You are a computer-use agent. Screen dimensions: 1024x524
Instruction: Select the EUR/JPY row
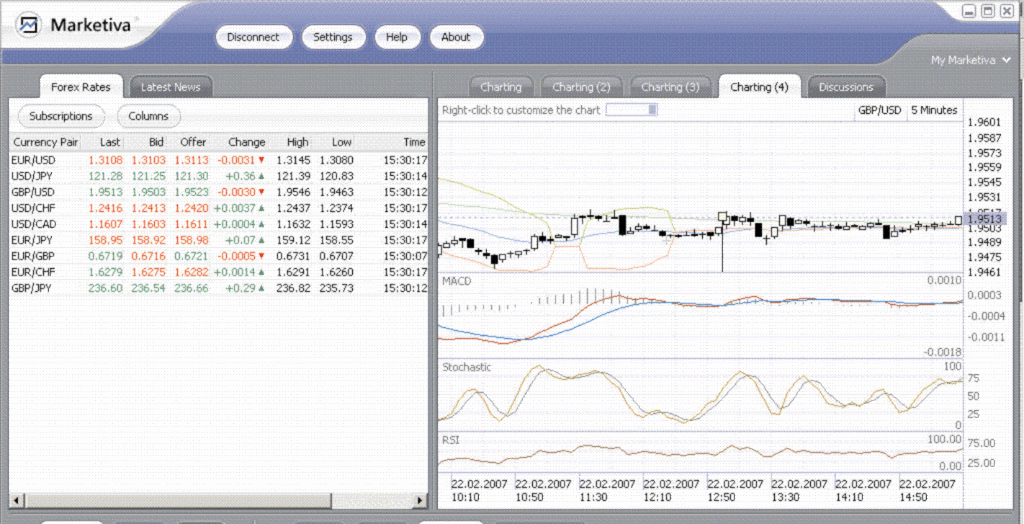point(219,240)
